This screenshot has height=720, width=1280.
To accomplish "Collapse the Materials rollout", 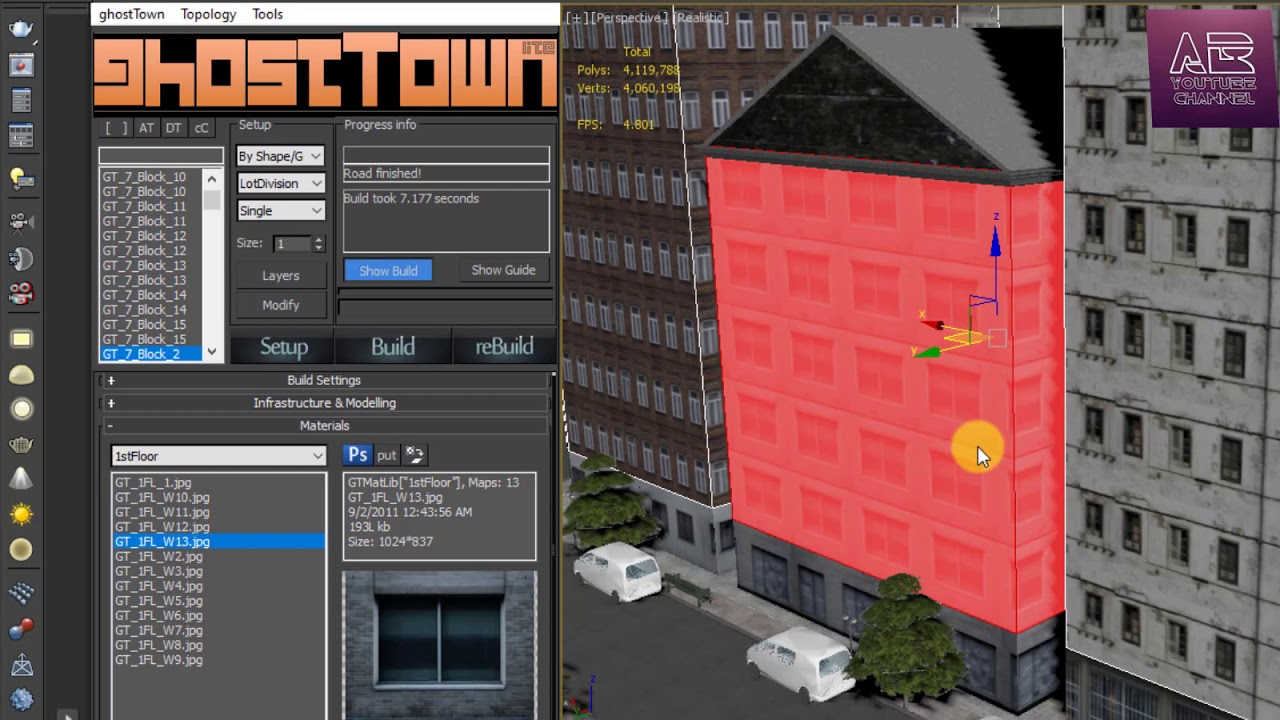I will tap(324, 426).
